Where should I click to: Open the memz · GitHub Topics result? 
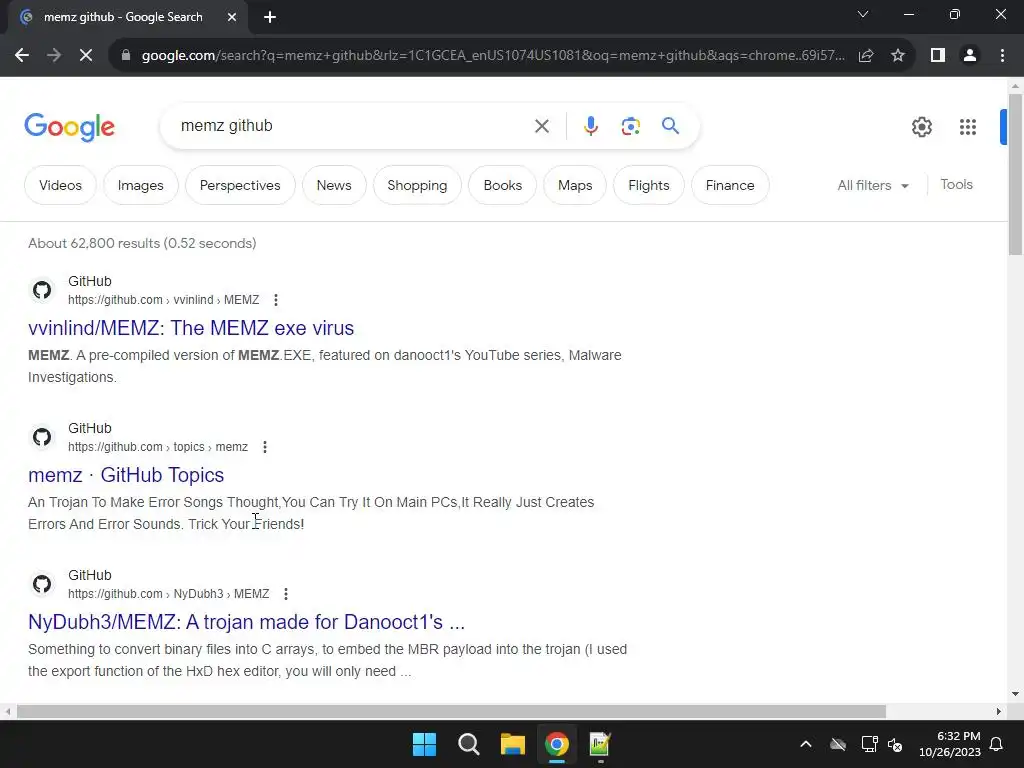coord(126,475)
